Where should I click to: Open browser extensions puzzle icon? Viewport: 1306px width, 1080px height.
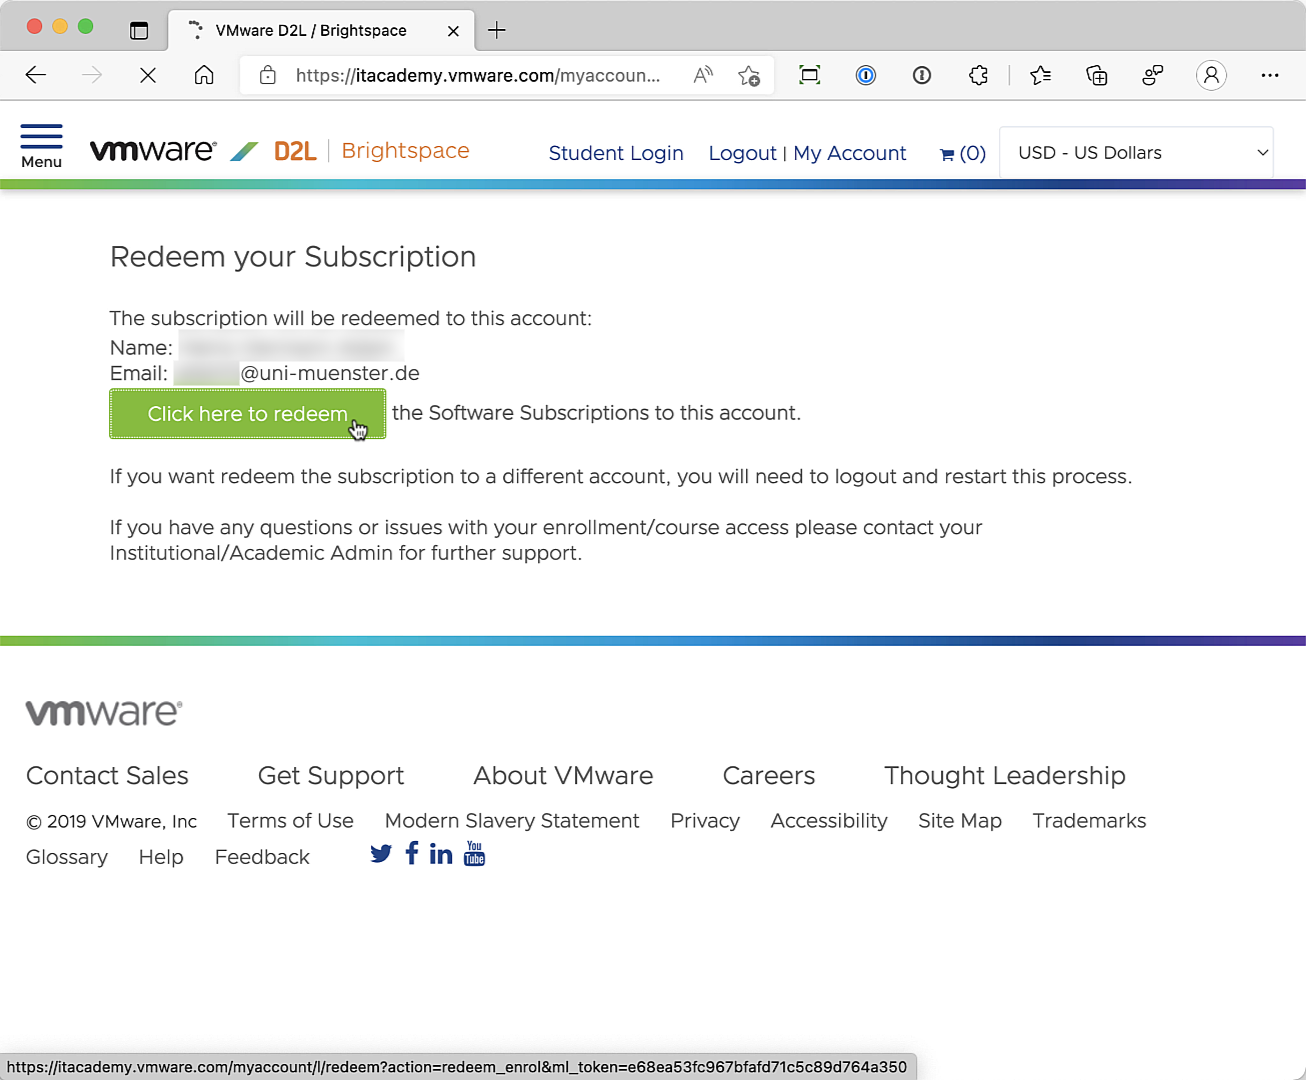978,75
